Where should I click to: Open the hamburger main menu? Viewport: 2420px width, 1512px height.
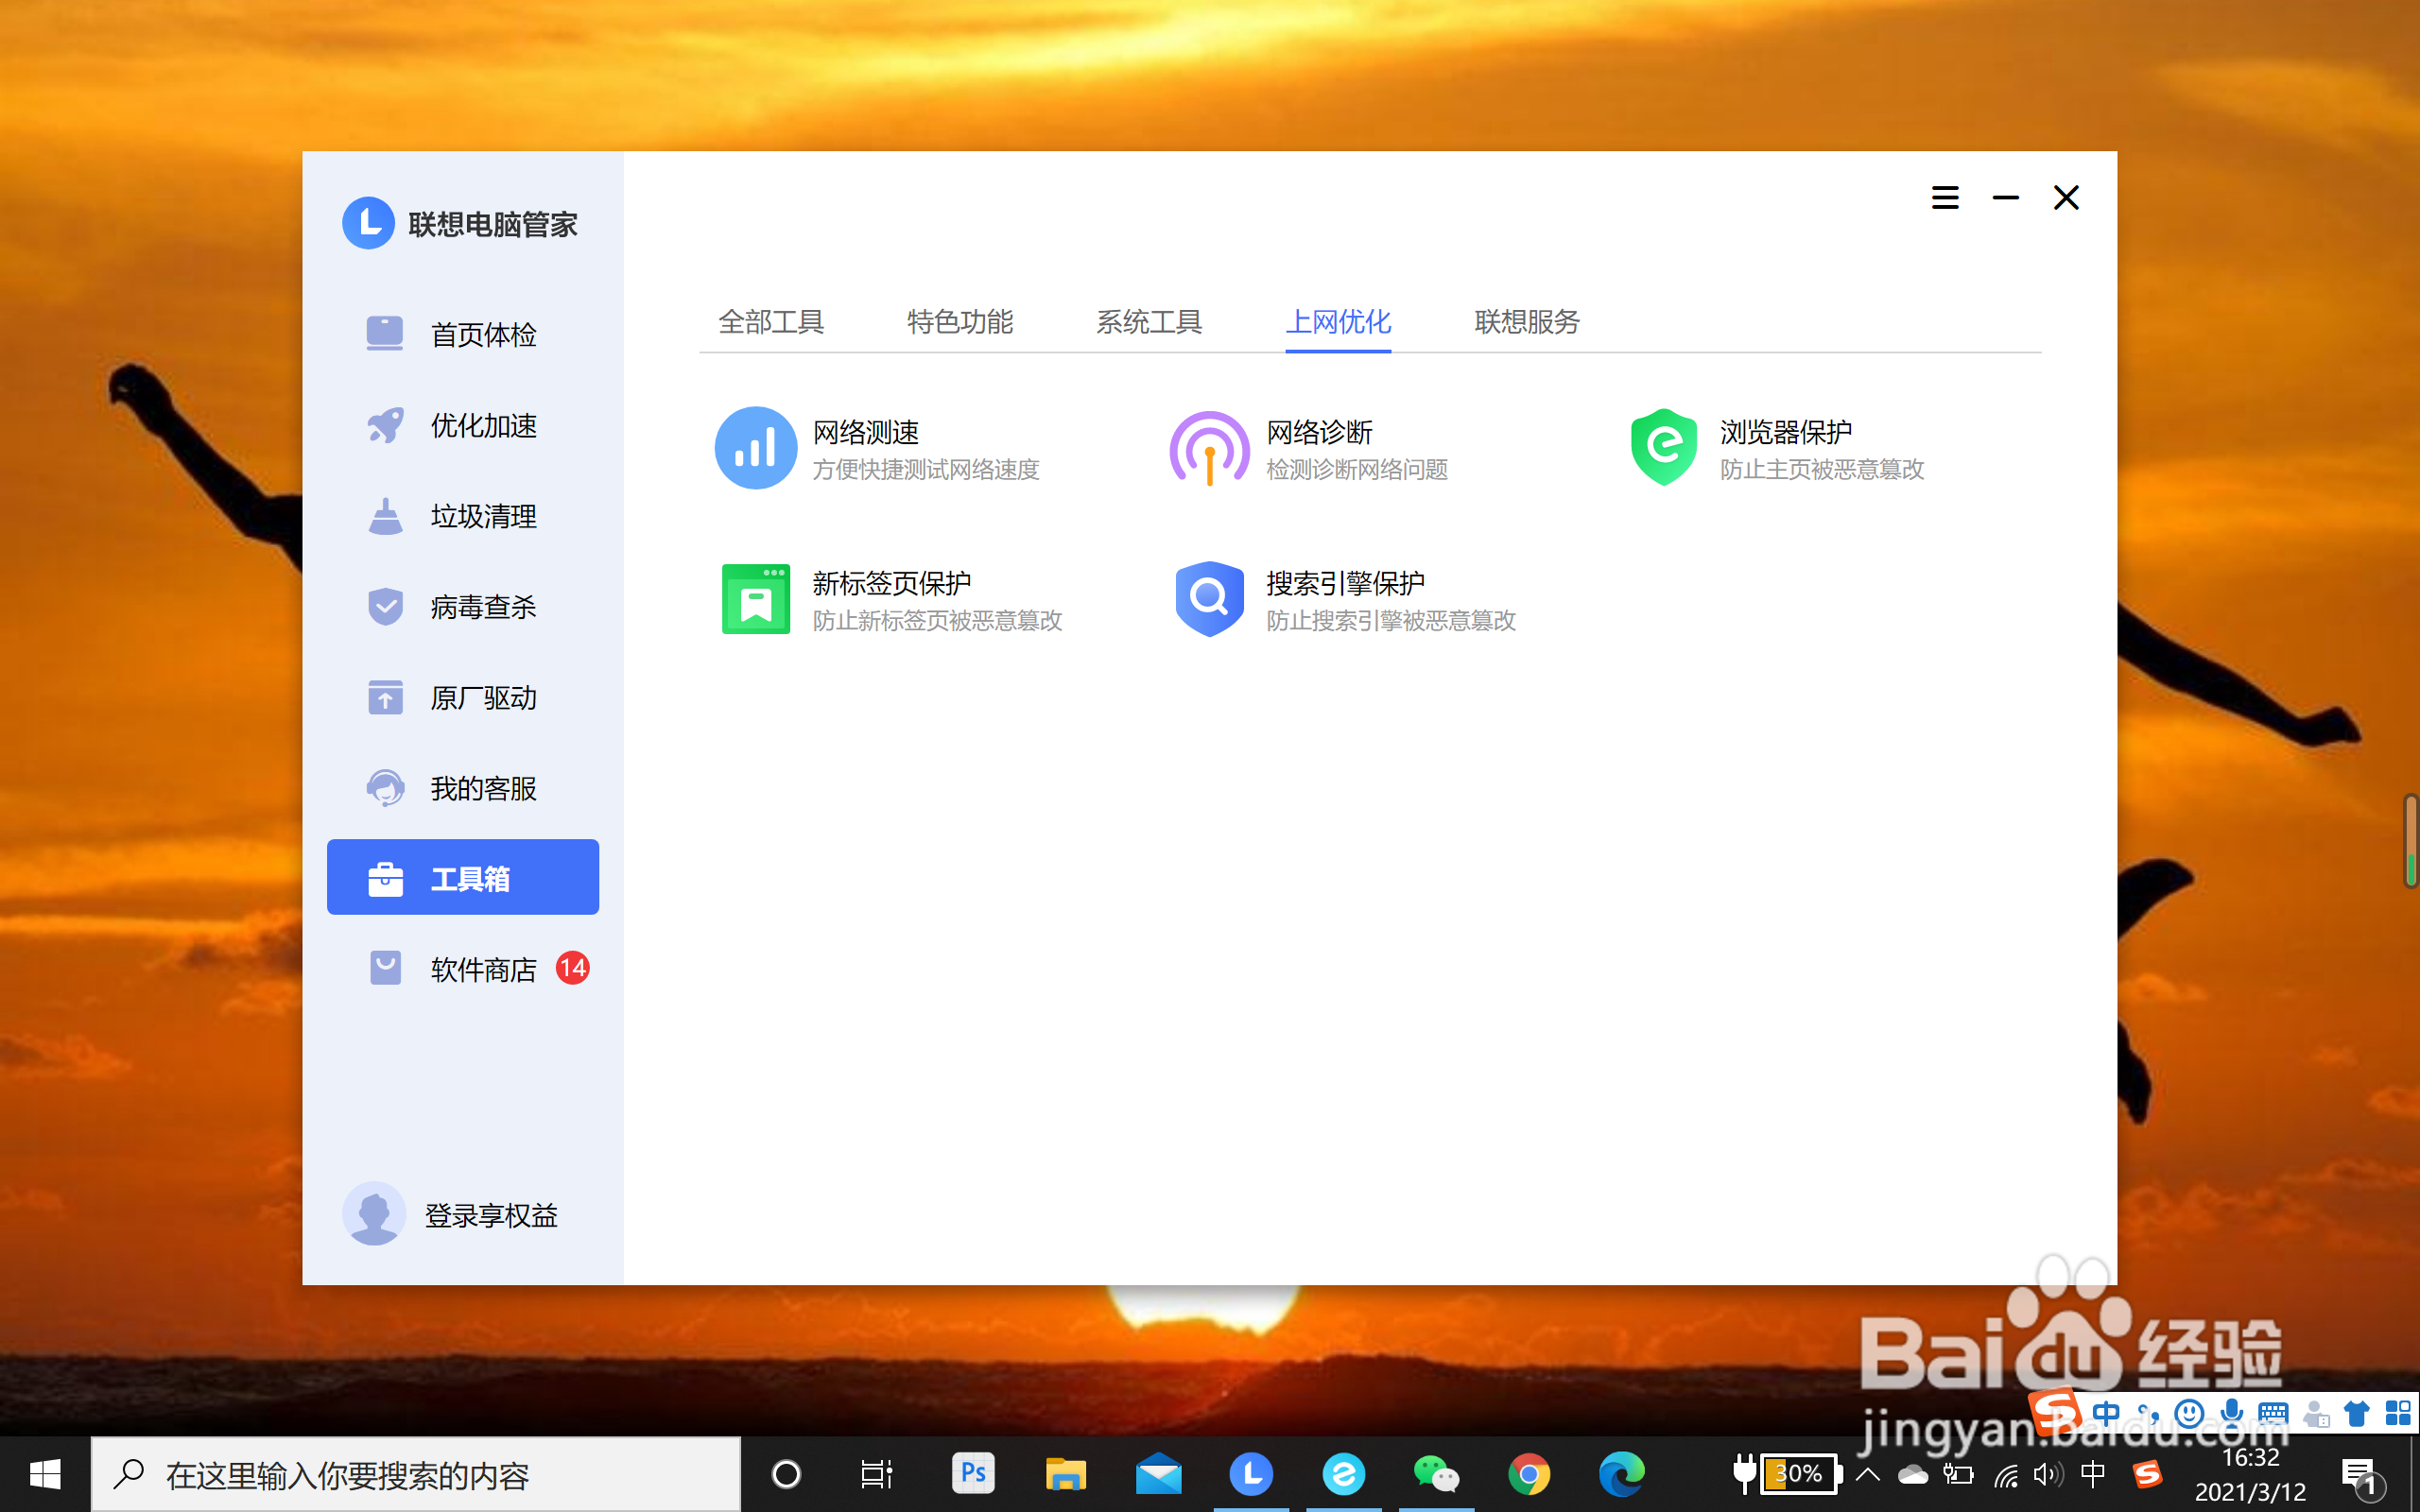point(1944,198)
